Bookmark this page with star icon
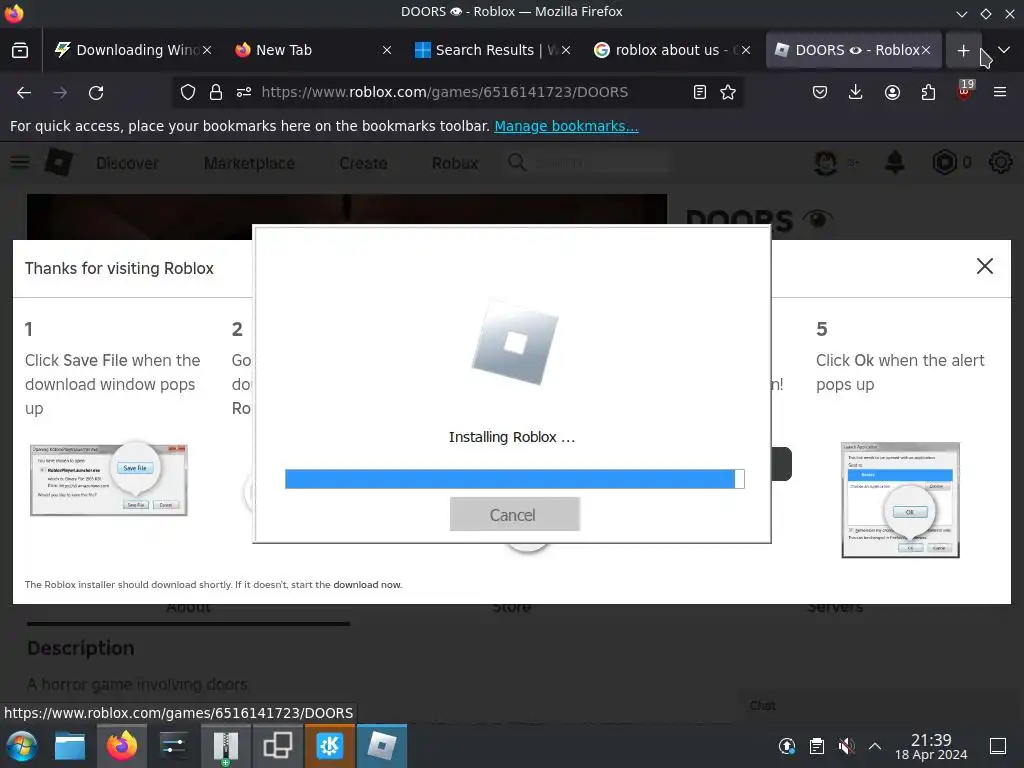 tap(728, 93)
